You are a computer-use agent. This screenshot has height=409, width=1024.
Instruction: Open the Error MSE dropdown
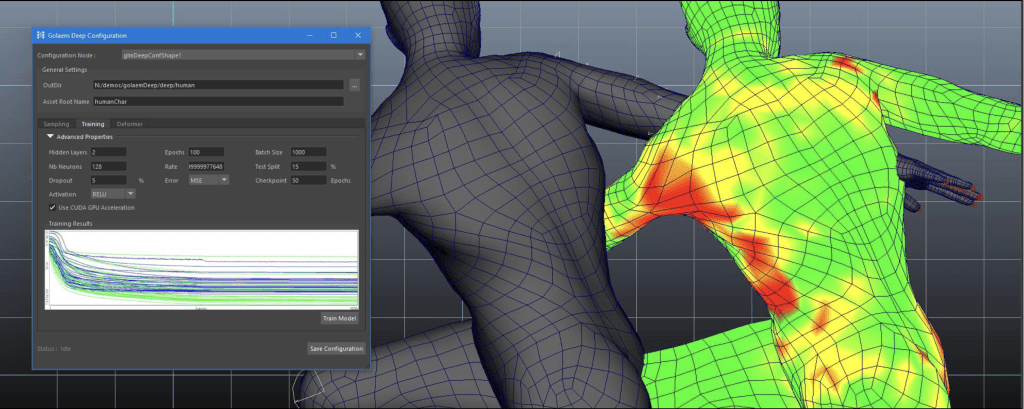tap(209, 180)
